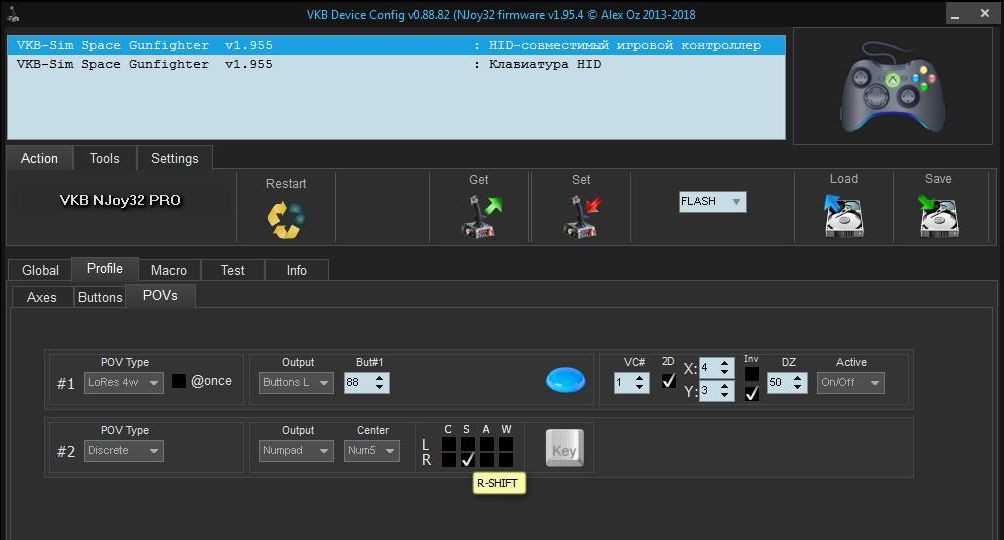Viewport: 1004px width, 540px height.
Task: Decrease the Y axis value with down arrow
Action: pos(724,395)
